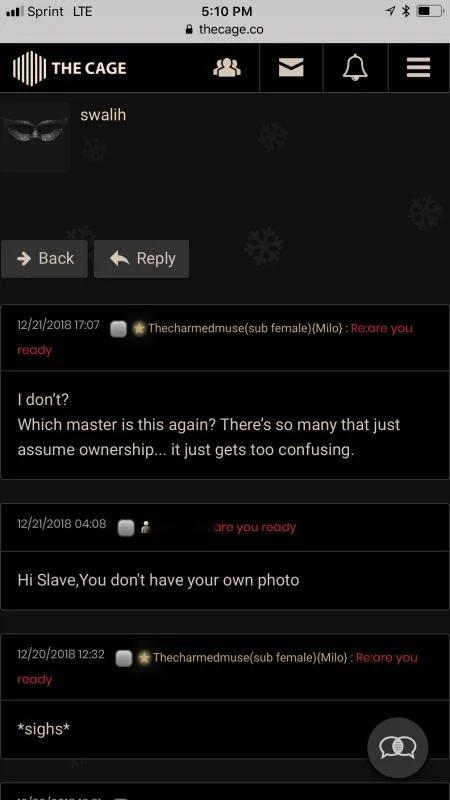Open the Thecharmedmuse sender name at 17:07
This screenshot has width=450, height=800.
click(x=245, y=328)
